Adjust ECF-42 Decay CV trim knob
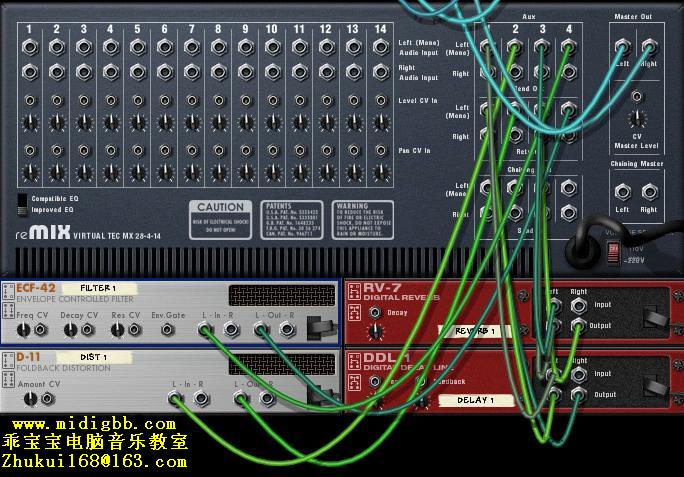This screenshot has width=684, height=477. tap(70, 330)
